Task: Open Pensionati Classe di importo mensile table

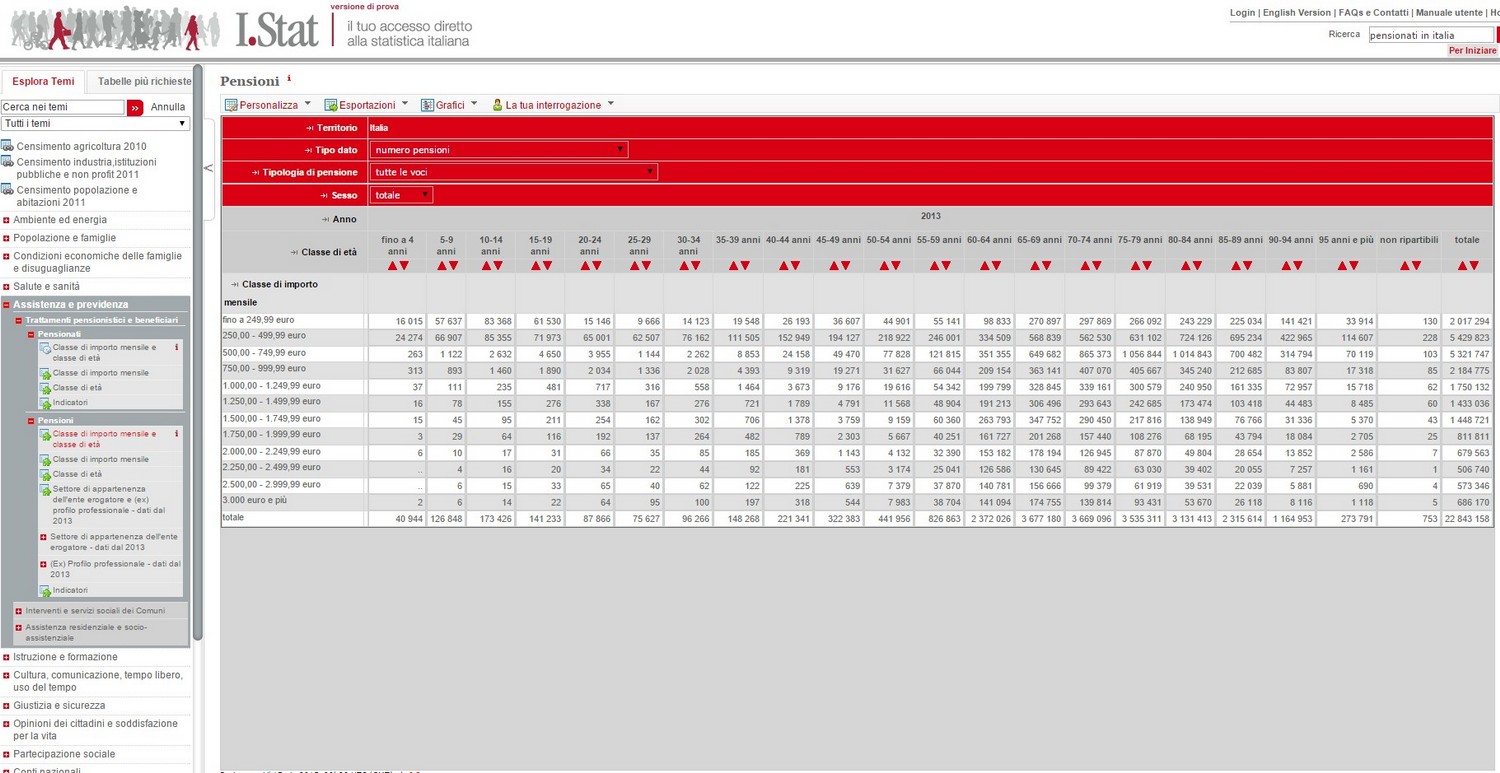Action: click(100, 373)
